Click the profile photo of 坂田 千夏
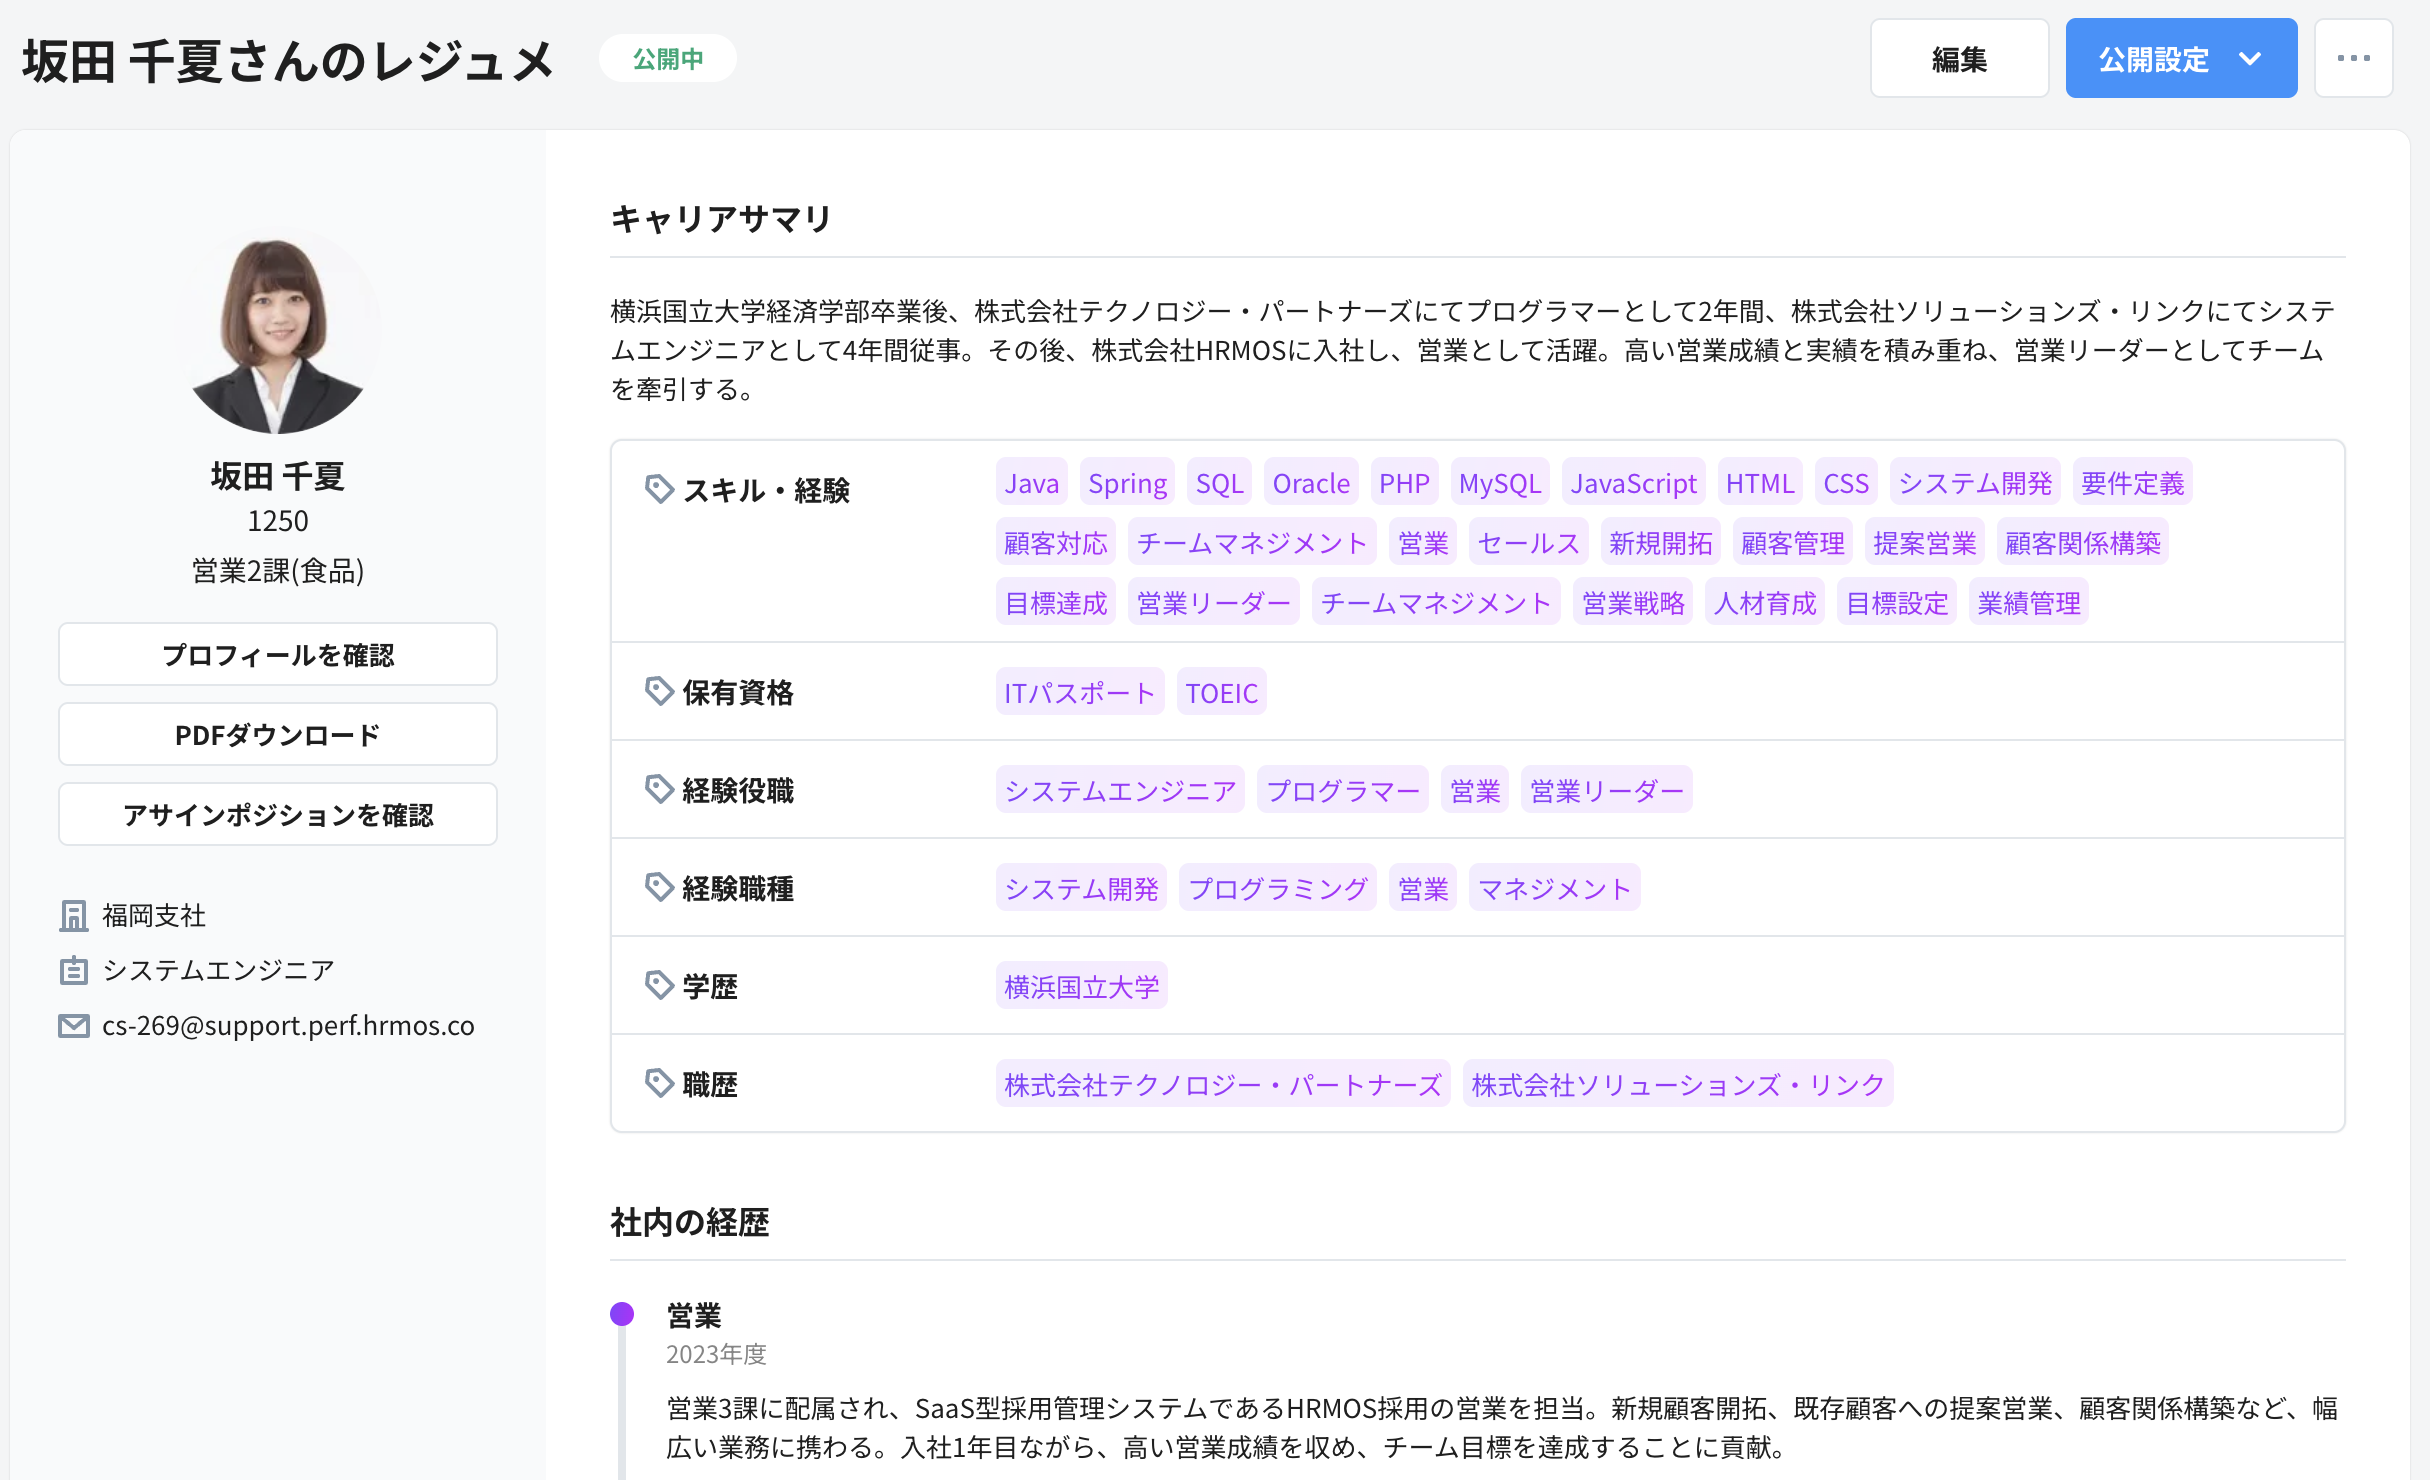2430x1480 pixels. (278, 332)
